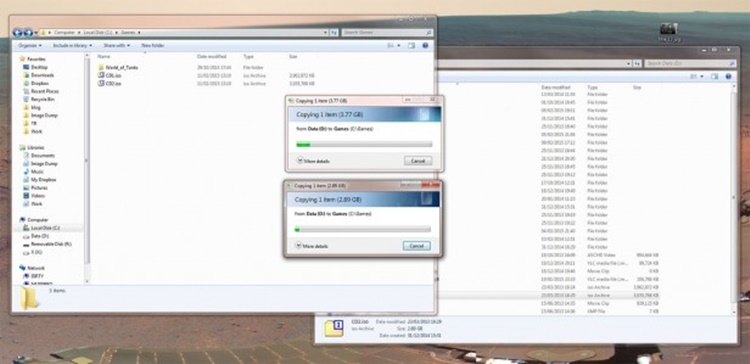This screenshot has height=364, width=750.
Task: Click the Search Data (D:) input field
Action: coord(690,63)
